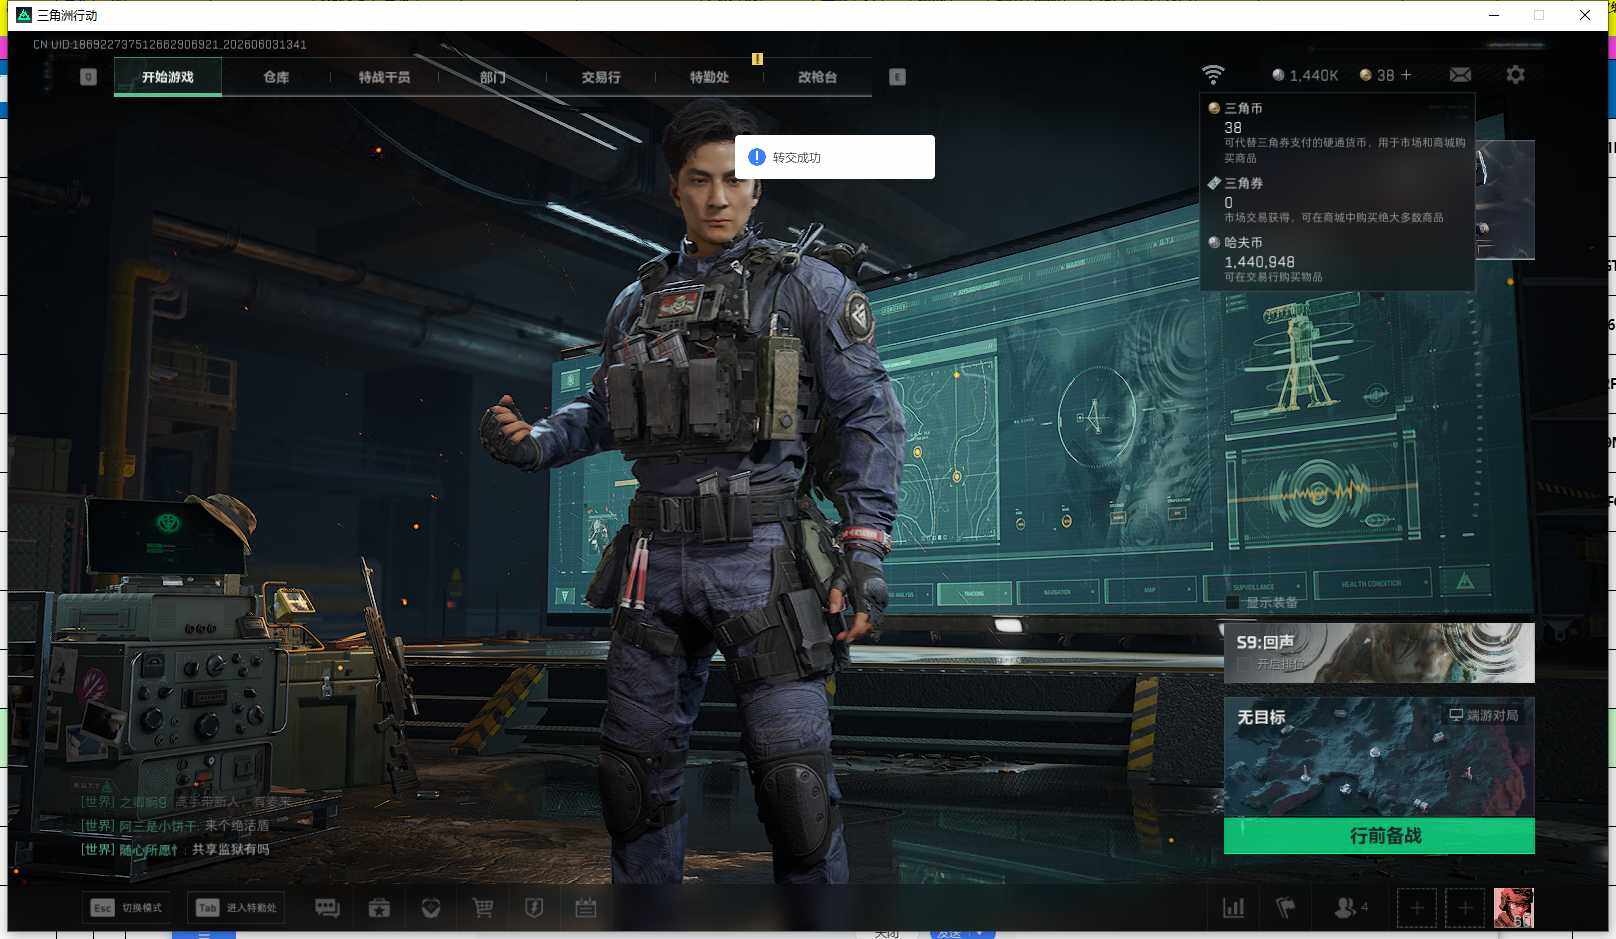
Task: Click the 转交成功 notification popup
Action: [835, 157]
